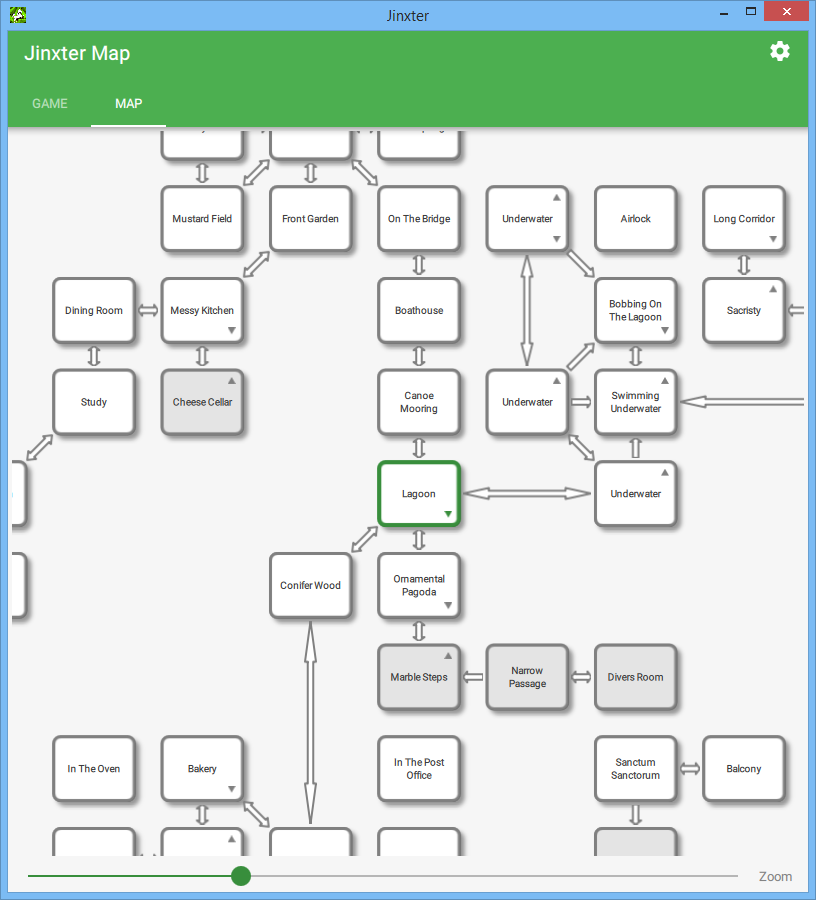816x900 pixels.
Task: Select the MAP tab
Action: tap(128, 103)
